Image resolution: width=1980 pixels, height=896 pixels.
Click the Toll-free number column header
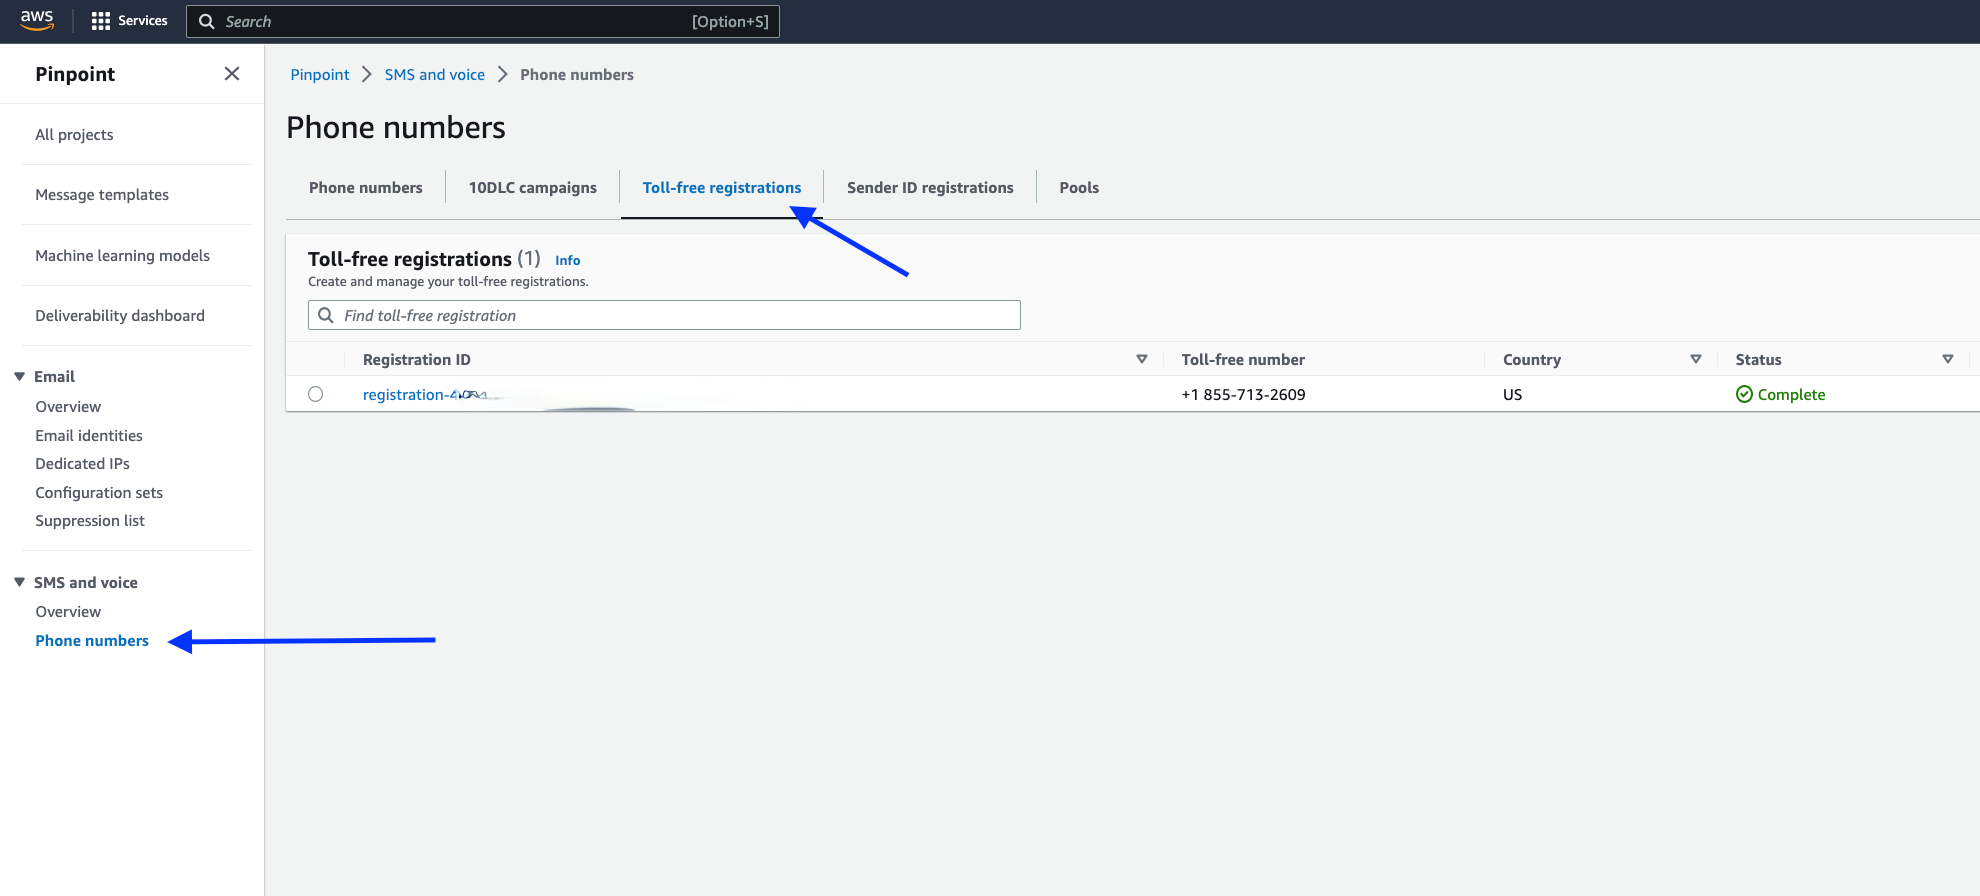coord(1243,360)
